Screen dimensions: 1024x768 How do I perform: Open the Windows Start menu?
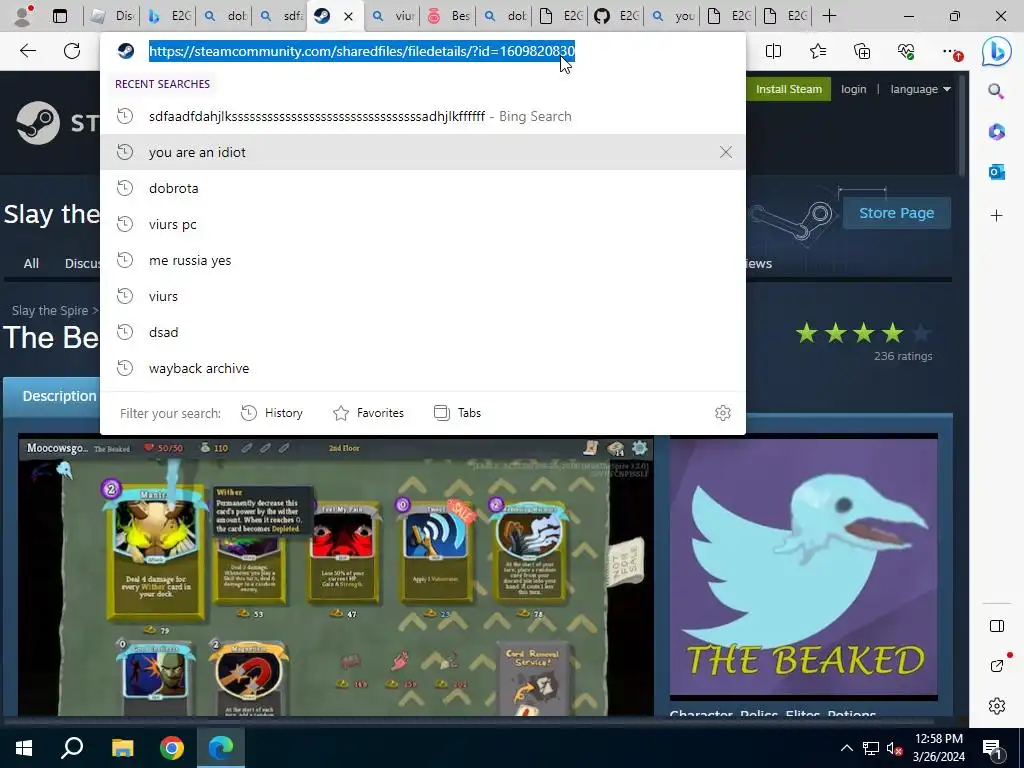pos(24,748)
